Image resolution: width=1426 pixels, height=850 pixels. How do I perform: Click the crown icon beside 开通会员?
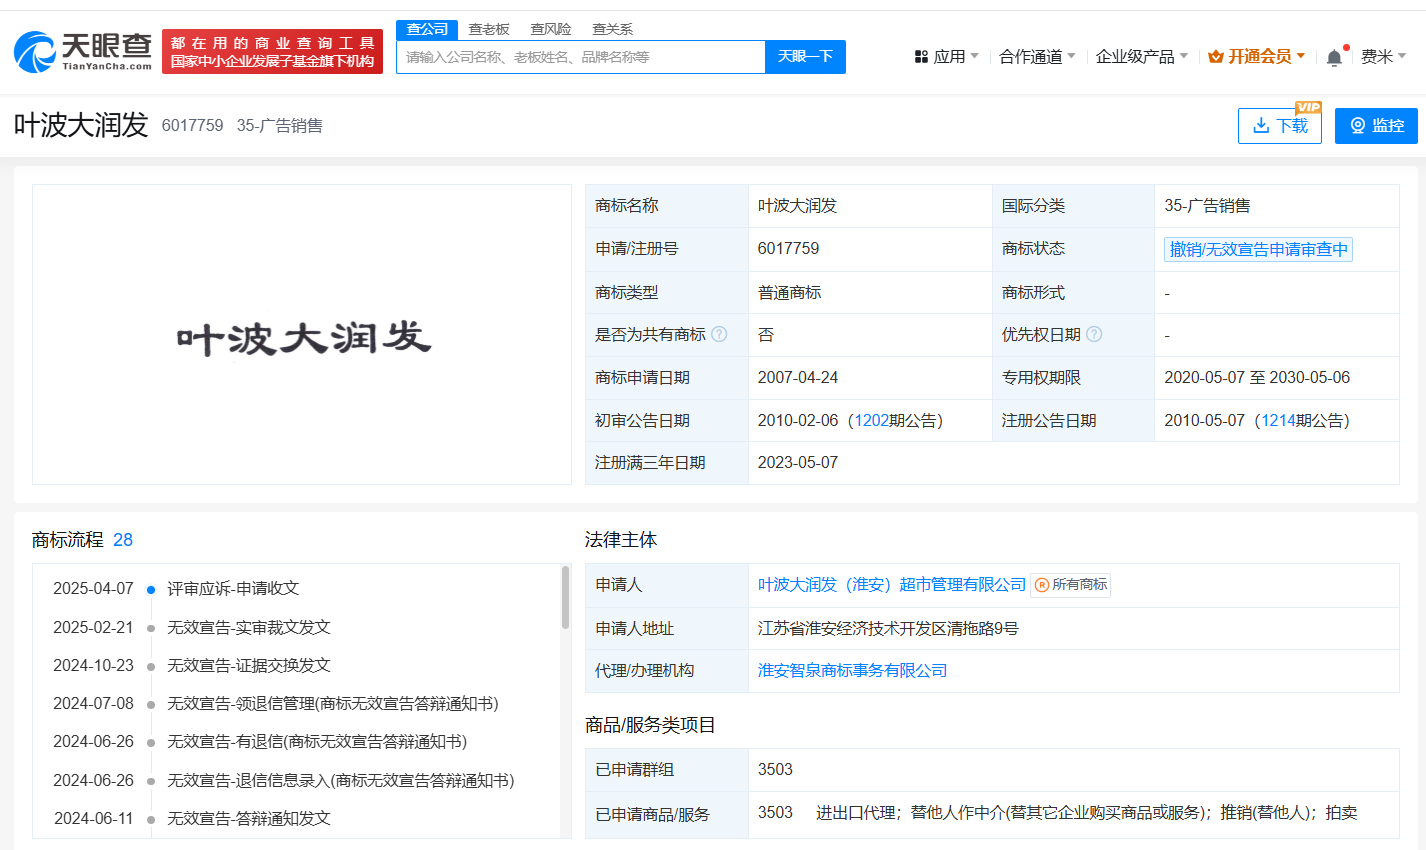[1216, 57]
